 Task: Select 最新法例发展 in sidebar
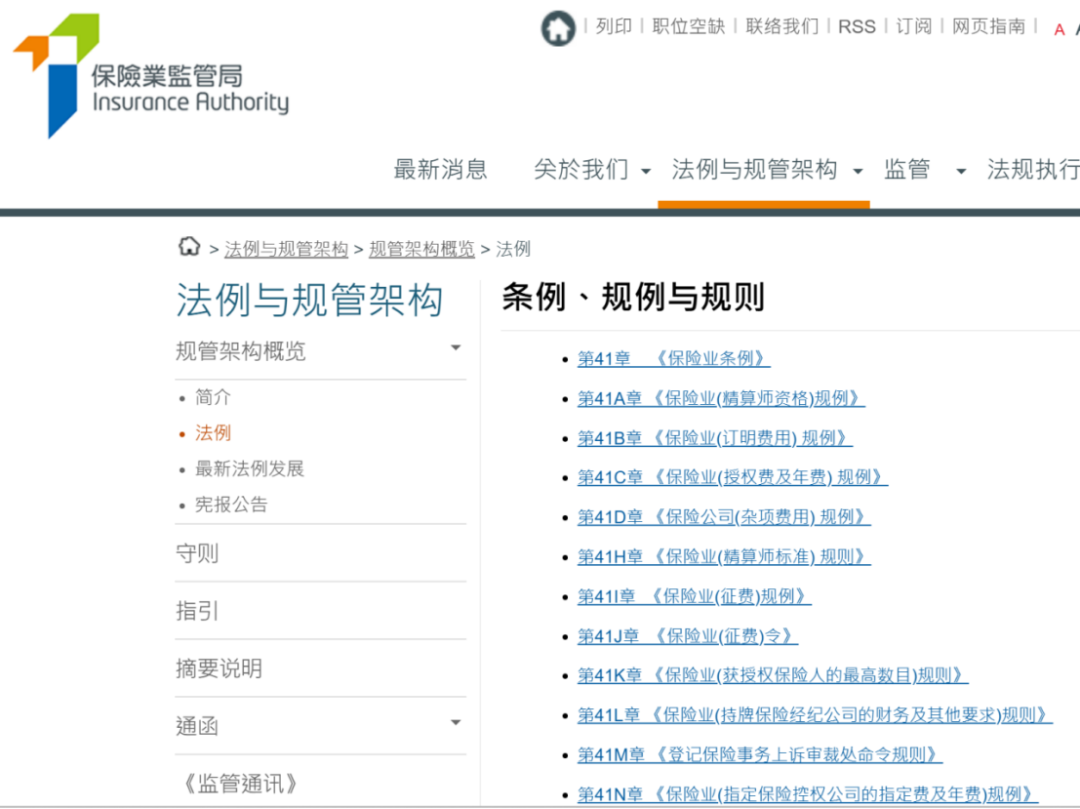(x=249, y=469)
